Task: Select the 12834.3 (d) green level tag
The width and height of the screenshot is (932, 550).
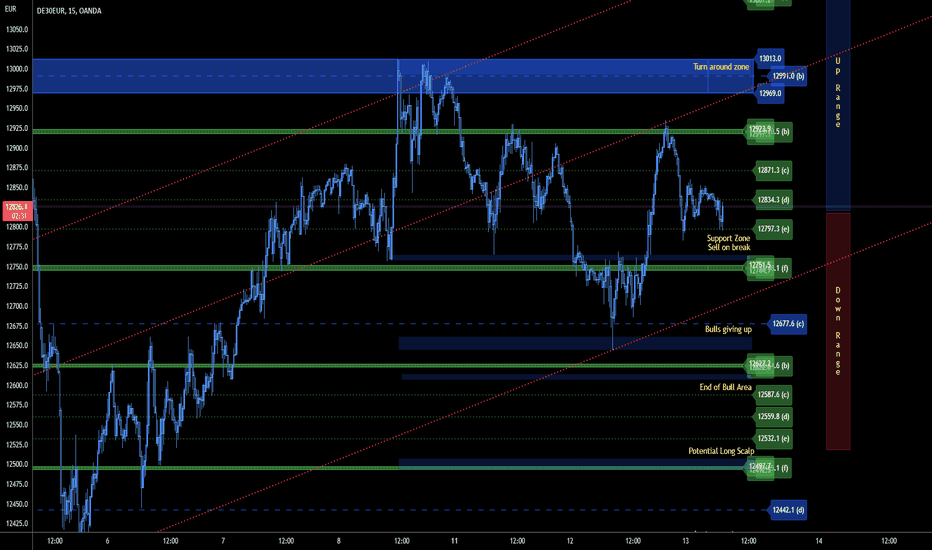Action: (x=773, y=200)
